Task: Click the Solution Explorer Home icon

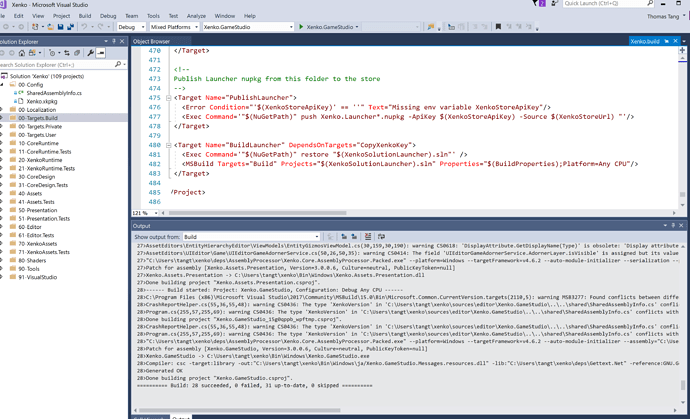Action: [x=22, y=53]
